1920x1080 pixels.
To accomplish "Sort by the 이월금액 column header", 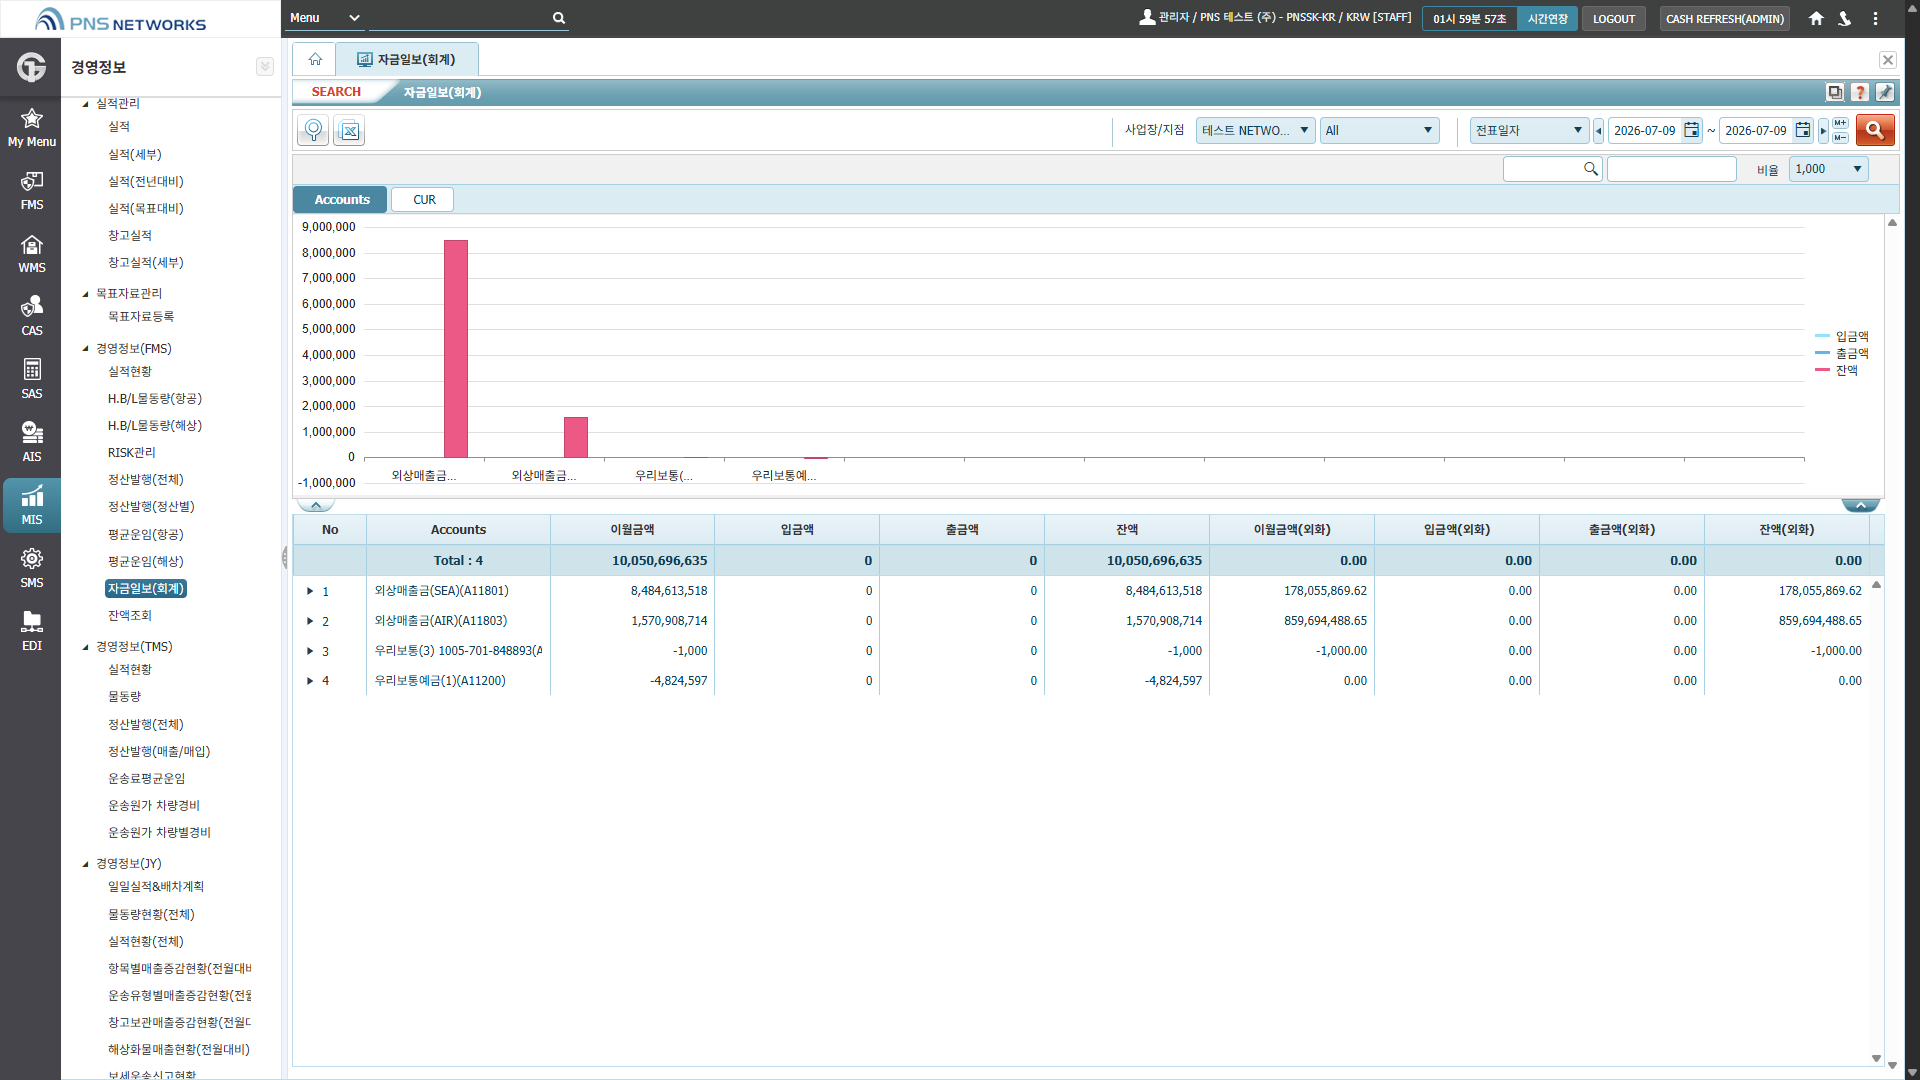I will (x=632, y=530).
